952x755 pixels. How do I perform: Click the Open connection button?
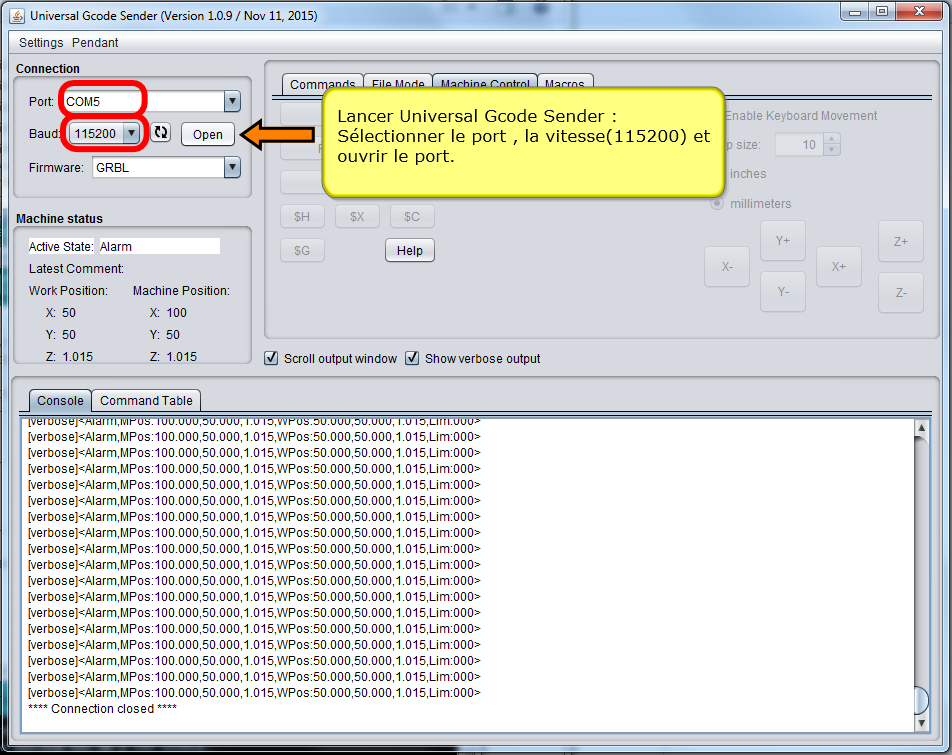[208, 134]
